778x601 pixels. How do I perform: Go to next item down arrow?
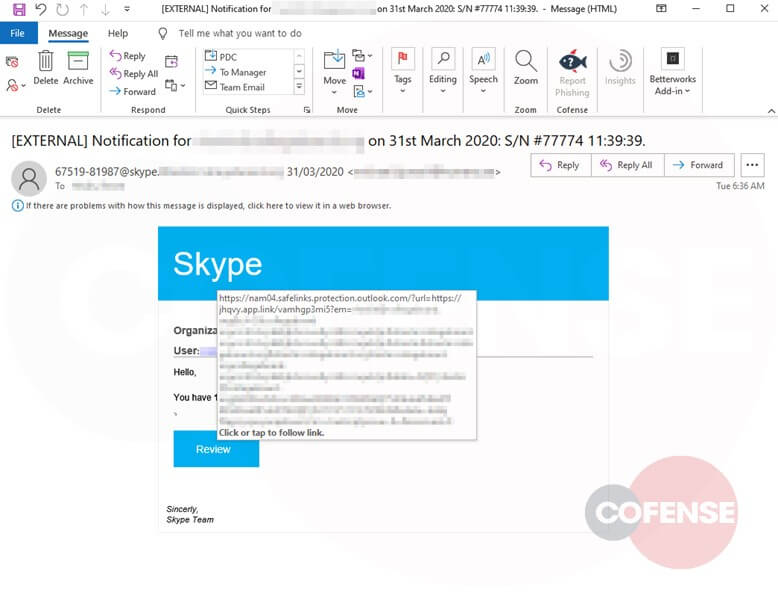point(105,9)
